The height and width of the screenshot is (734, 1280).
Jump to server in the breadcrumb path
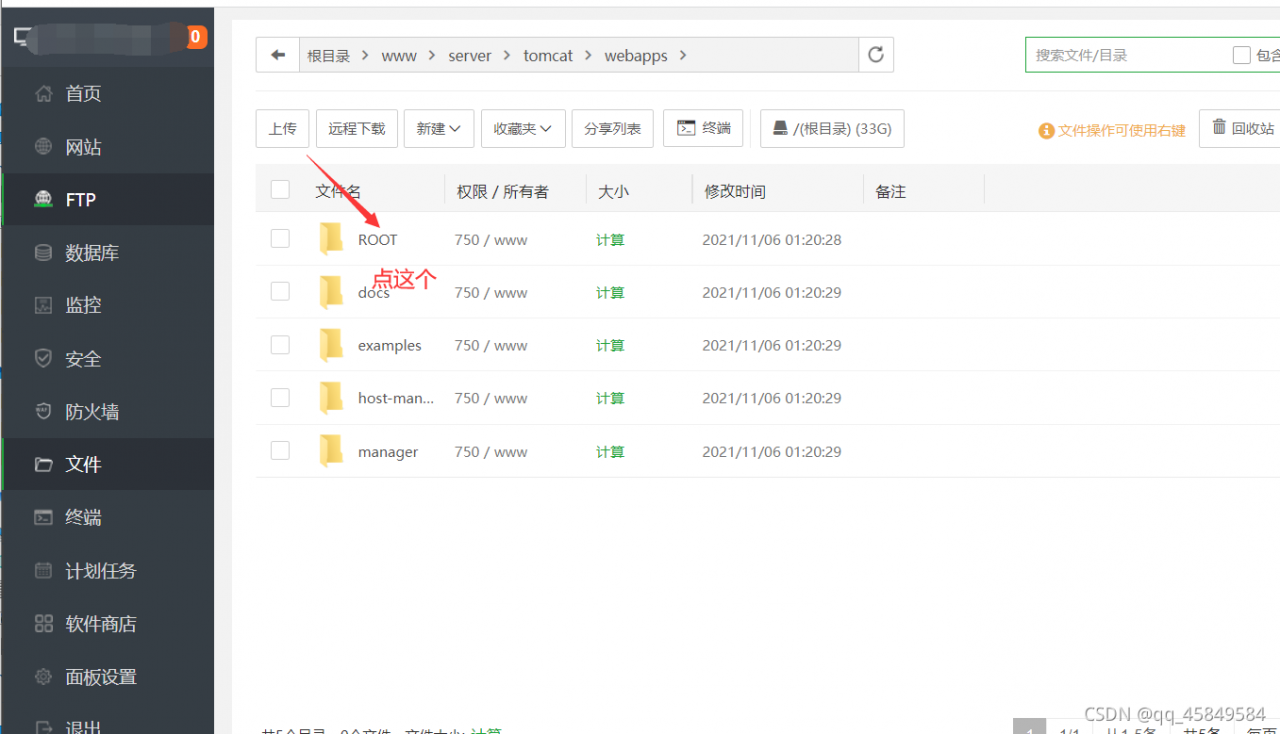tap(470, 56)
